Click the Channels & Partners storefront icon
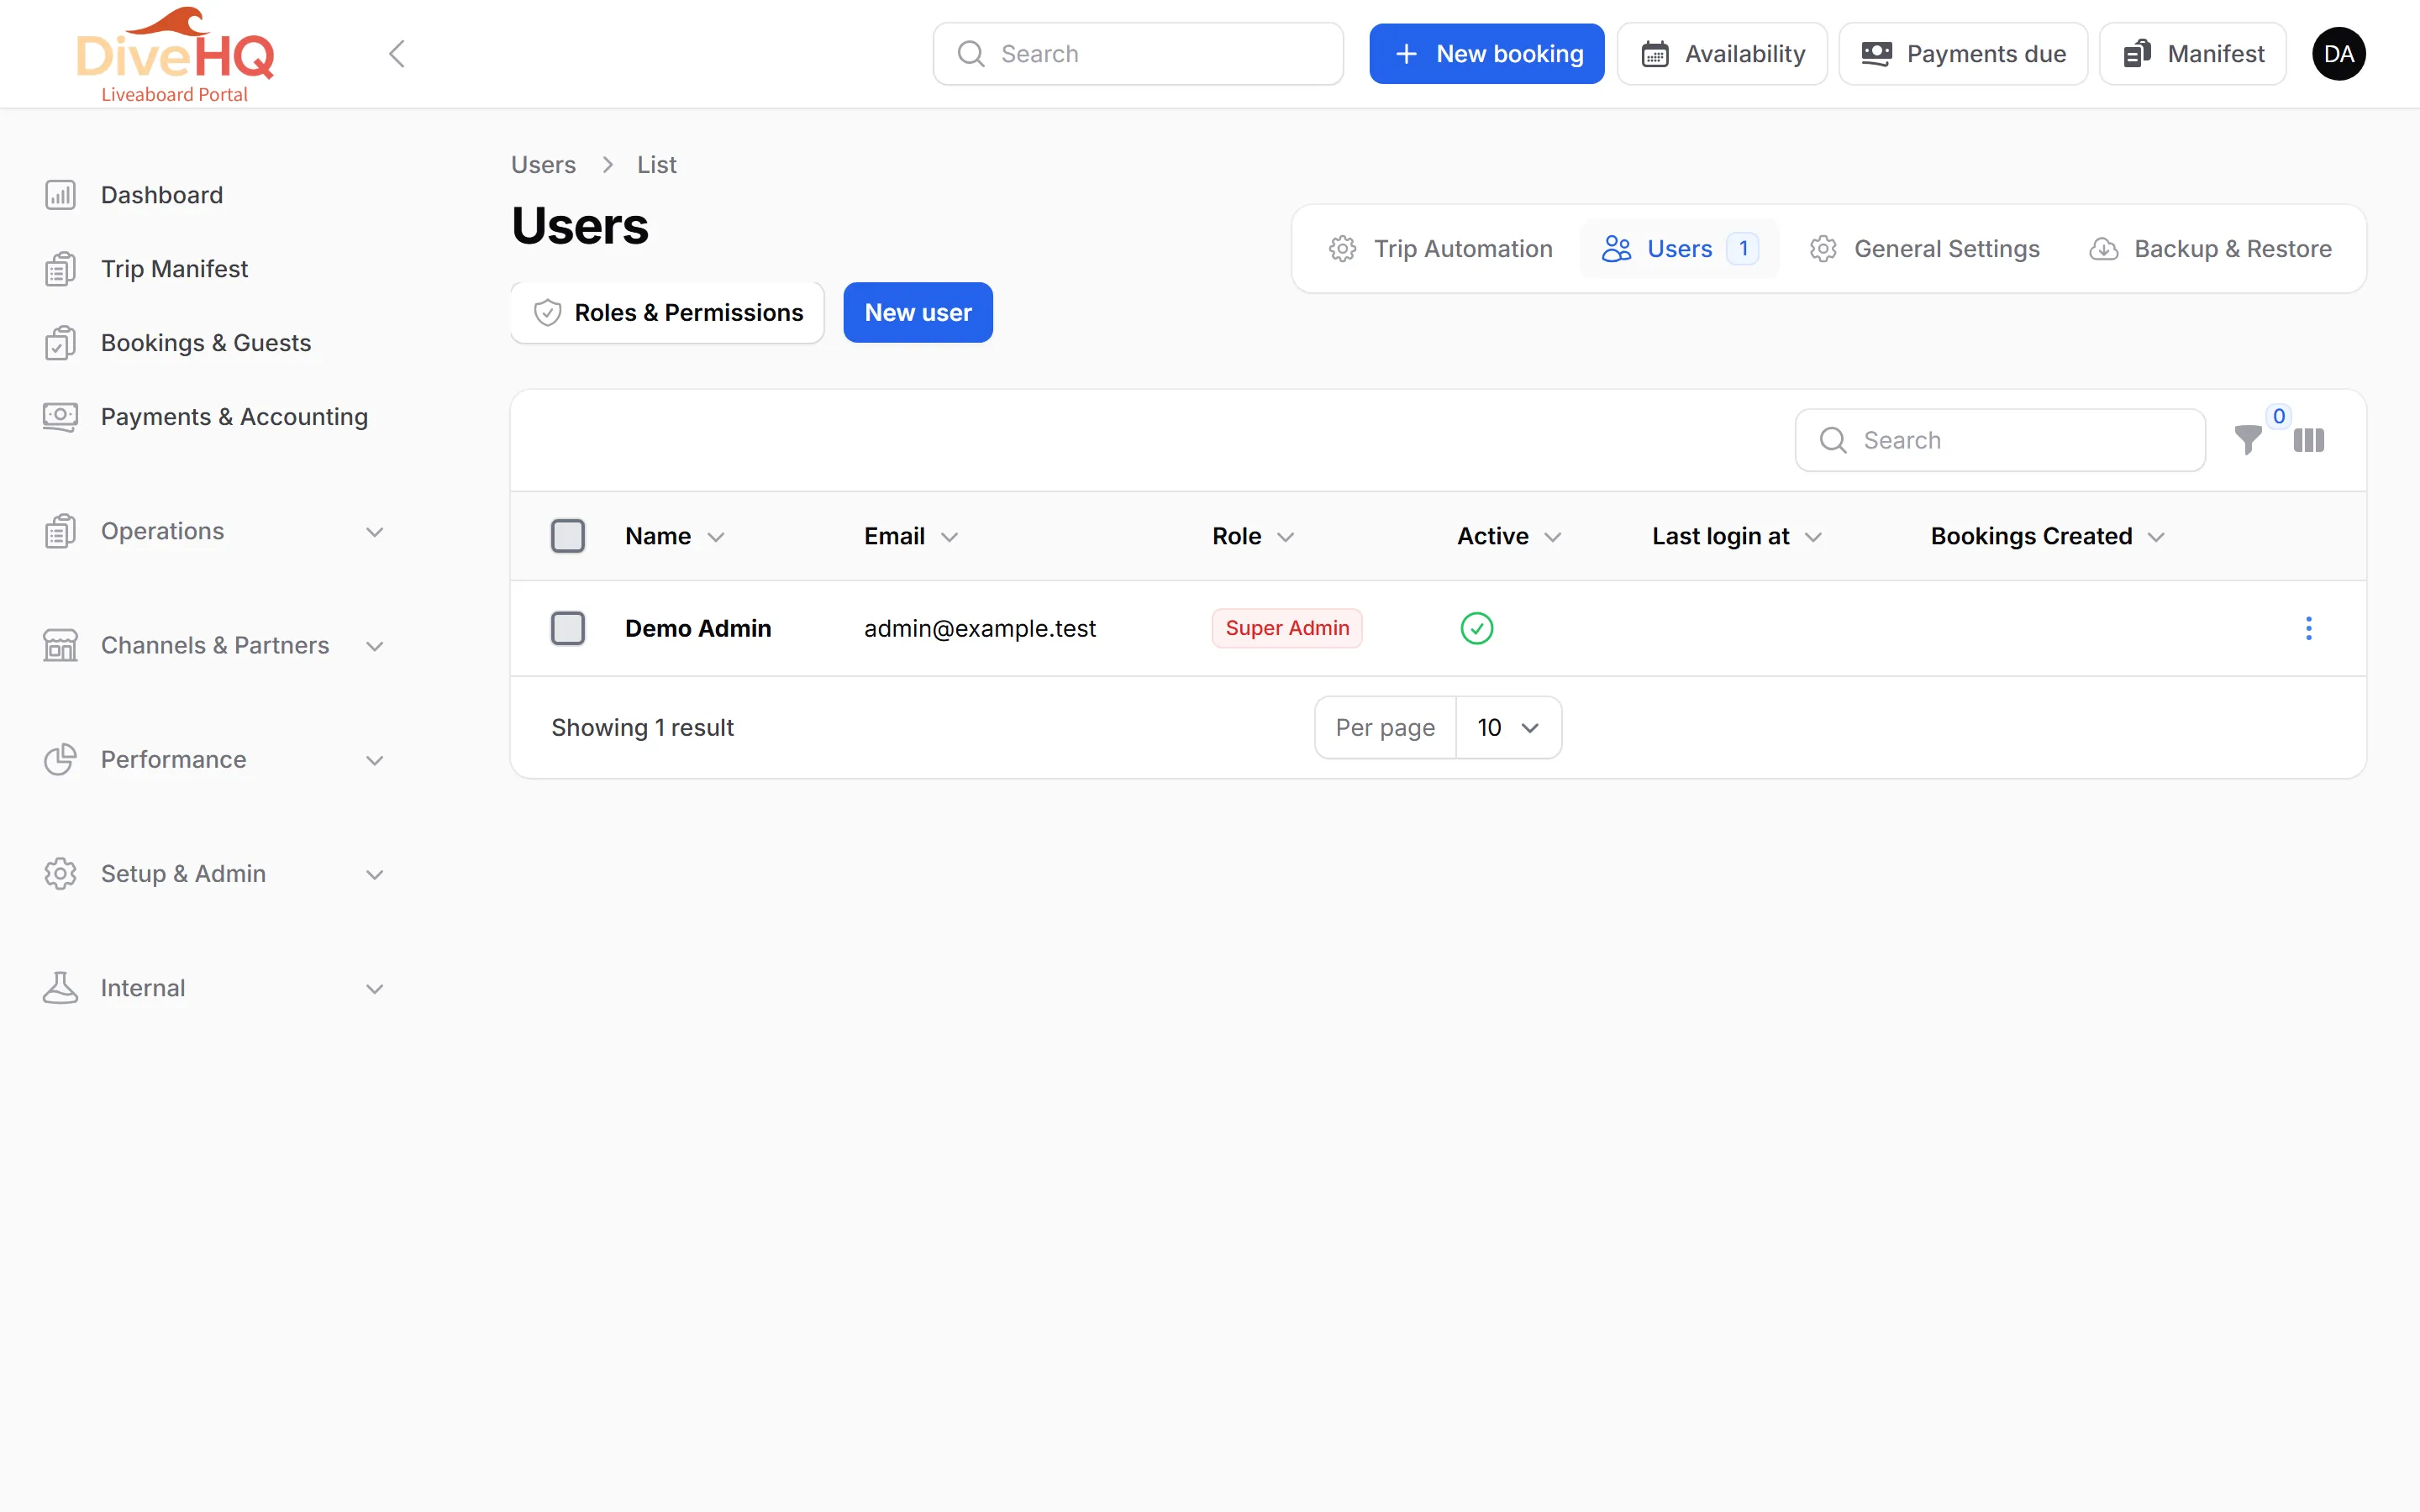Image resolution: width=2420 pixels, height=1512 pixels. (60, 645)
